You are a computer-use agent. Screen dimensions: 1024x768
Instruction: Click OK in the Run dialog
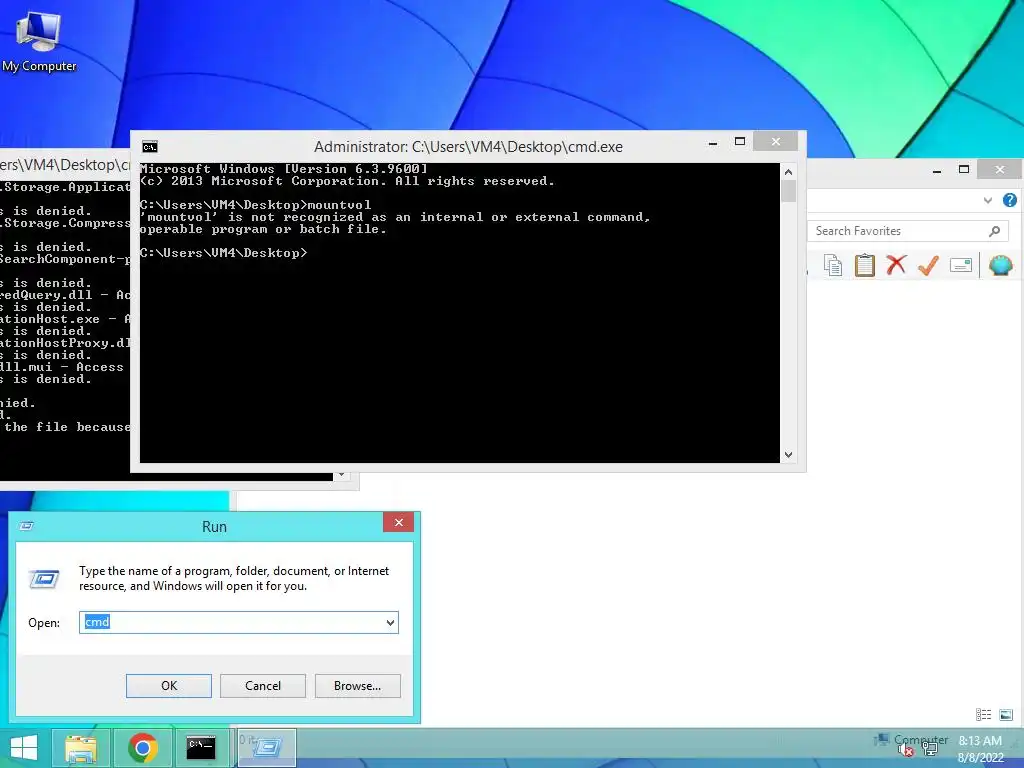click(168, 686)
